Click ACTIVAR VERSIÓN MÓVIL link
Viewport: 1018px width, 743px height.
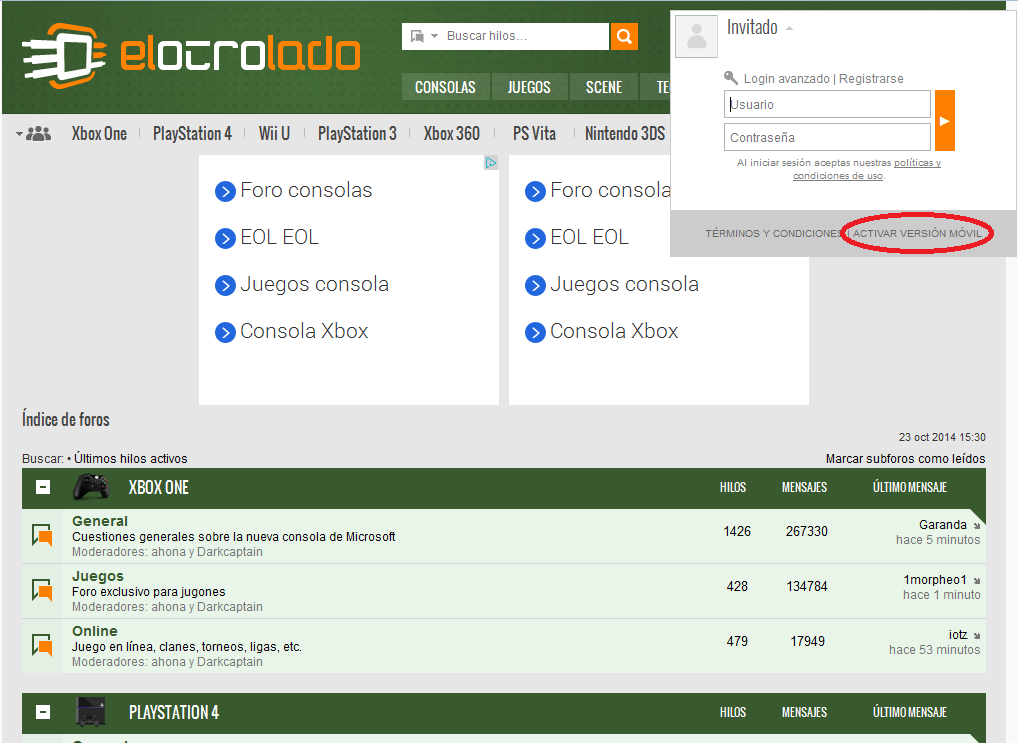[917, 233]
